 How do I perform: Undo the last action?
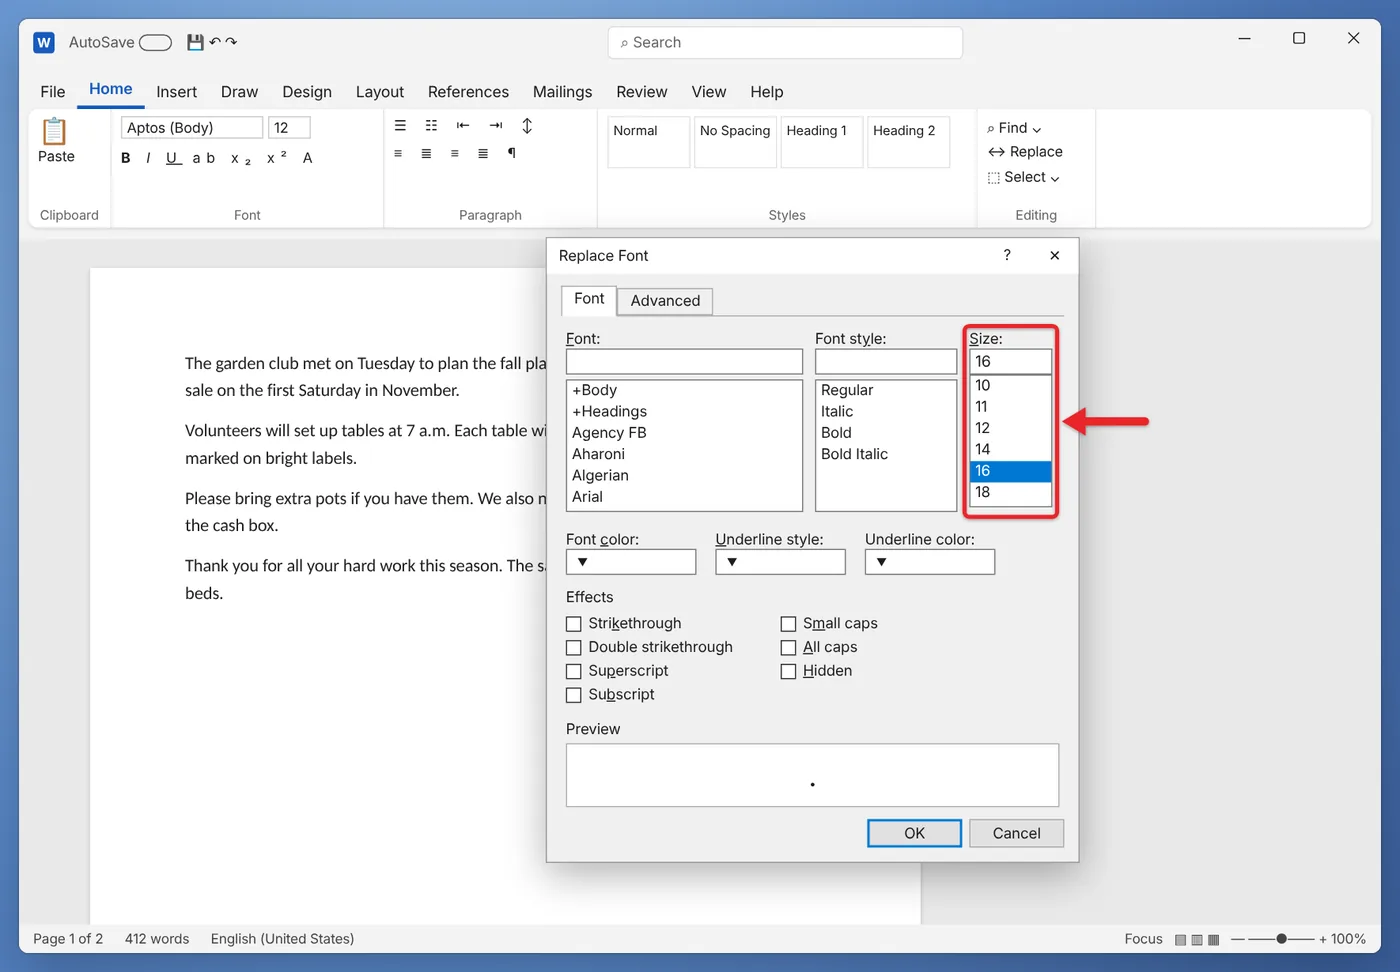pyautogui.click(x=215, y=42)
